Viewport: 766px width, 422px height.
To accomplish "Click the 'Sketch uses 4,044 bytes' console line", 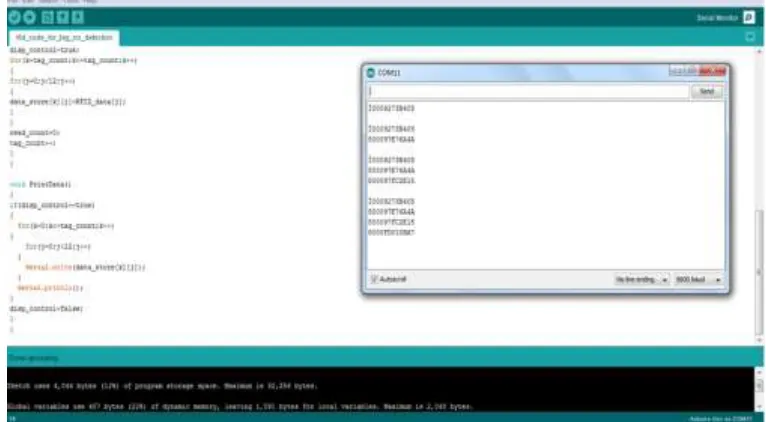I will pos(163,386).
